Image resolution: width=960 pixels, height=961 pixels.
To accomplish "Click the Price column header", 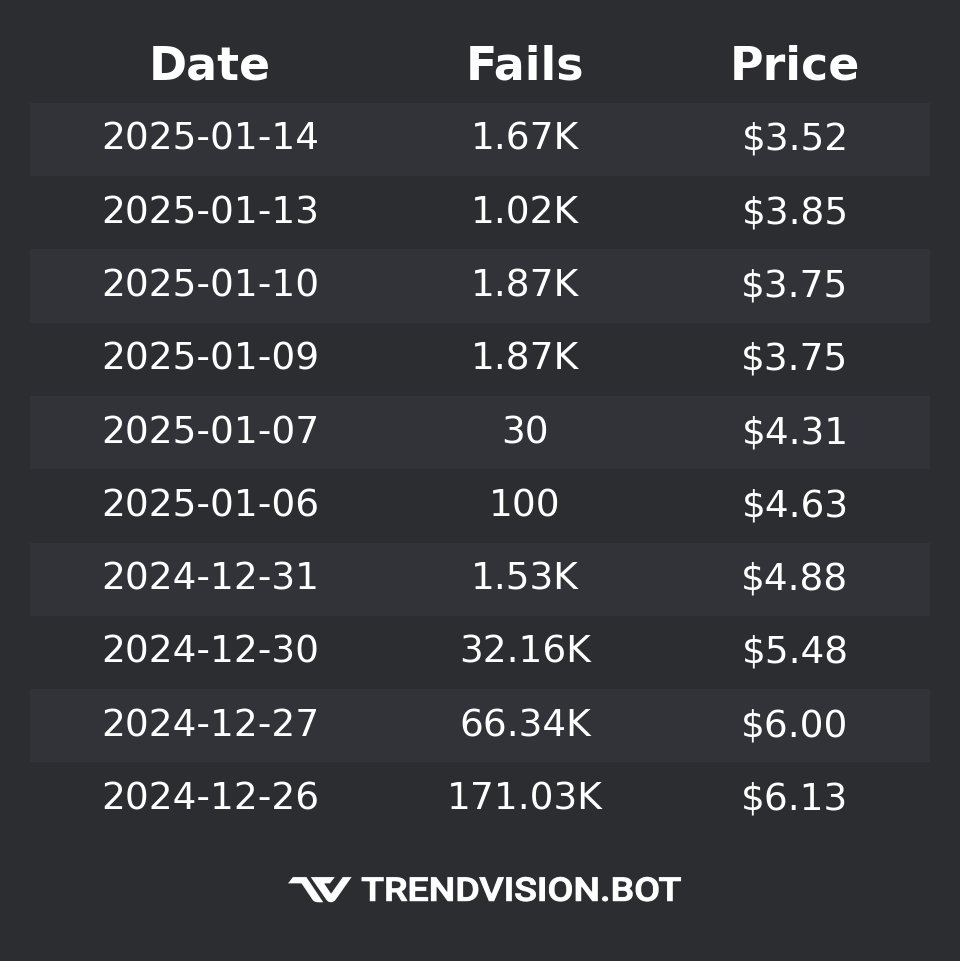I will tap(794, 66).
